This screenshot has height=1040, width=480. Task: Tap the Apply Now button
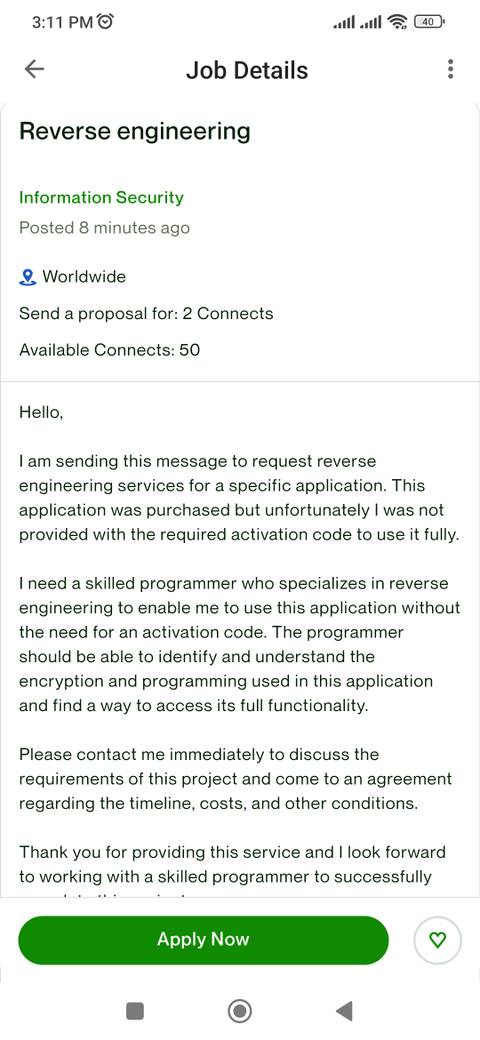pos(203,940)
